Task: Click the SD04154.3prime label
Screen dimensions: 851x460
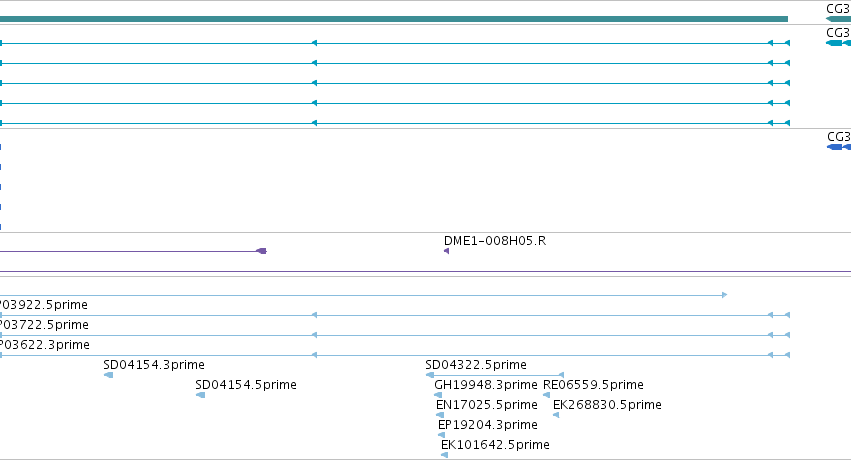Action: click(x=154, y=365)
